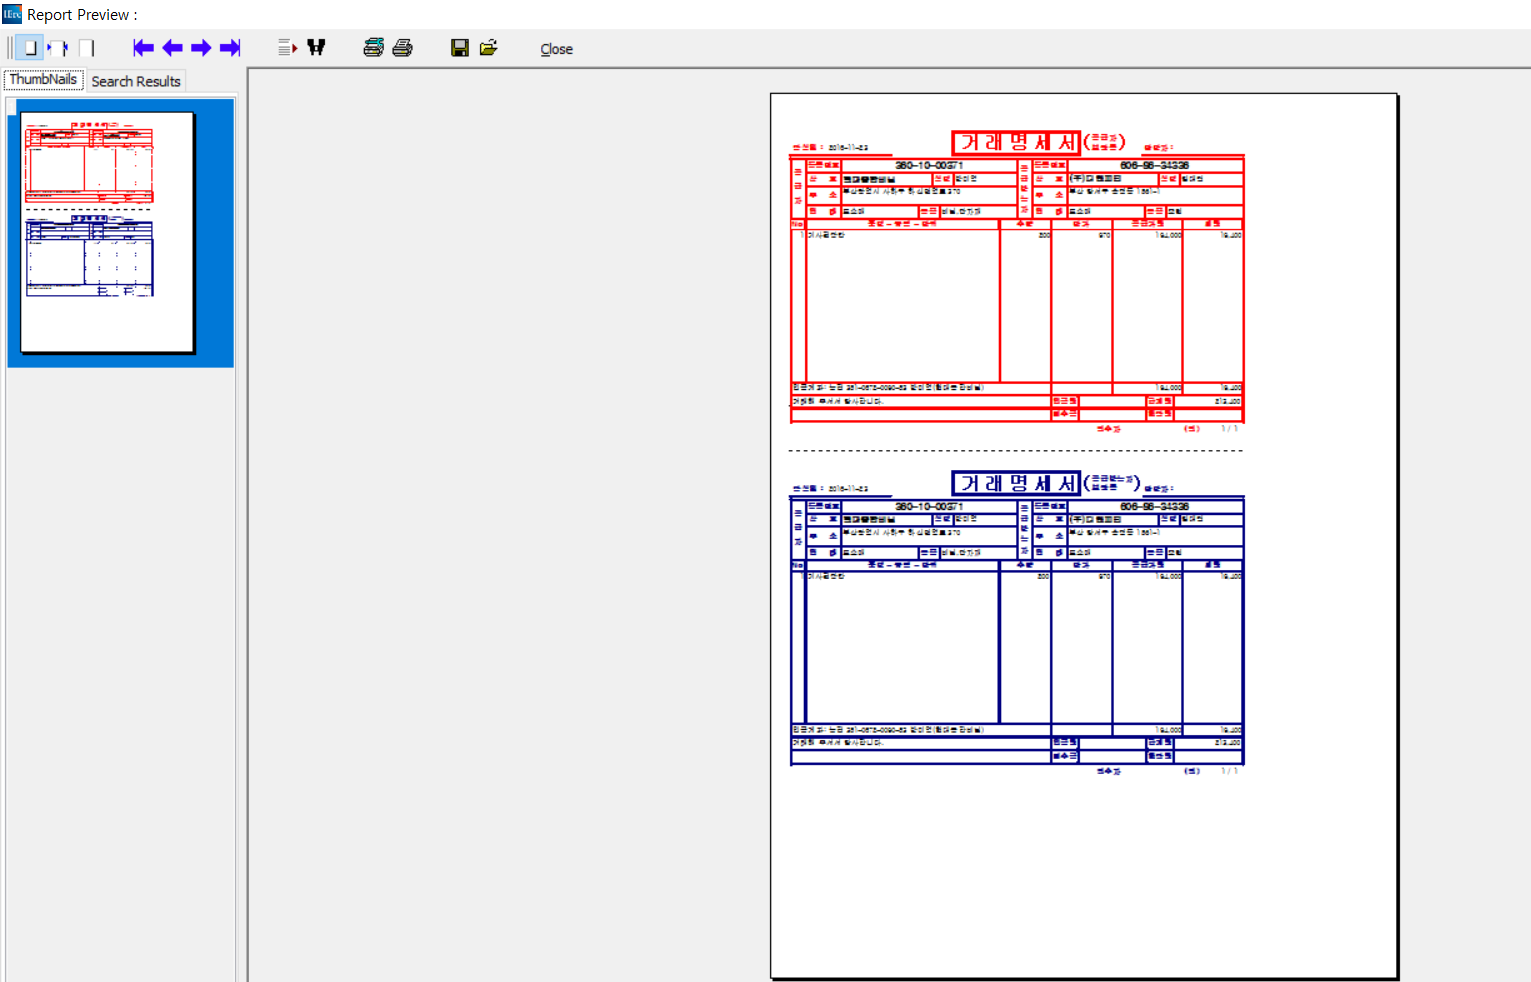Open printer setup with the teal printer icon
The width and height of the screenshot is (1531, 982).
373,48
